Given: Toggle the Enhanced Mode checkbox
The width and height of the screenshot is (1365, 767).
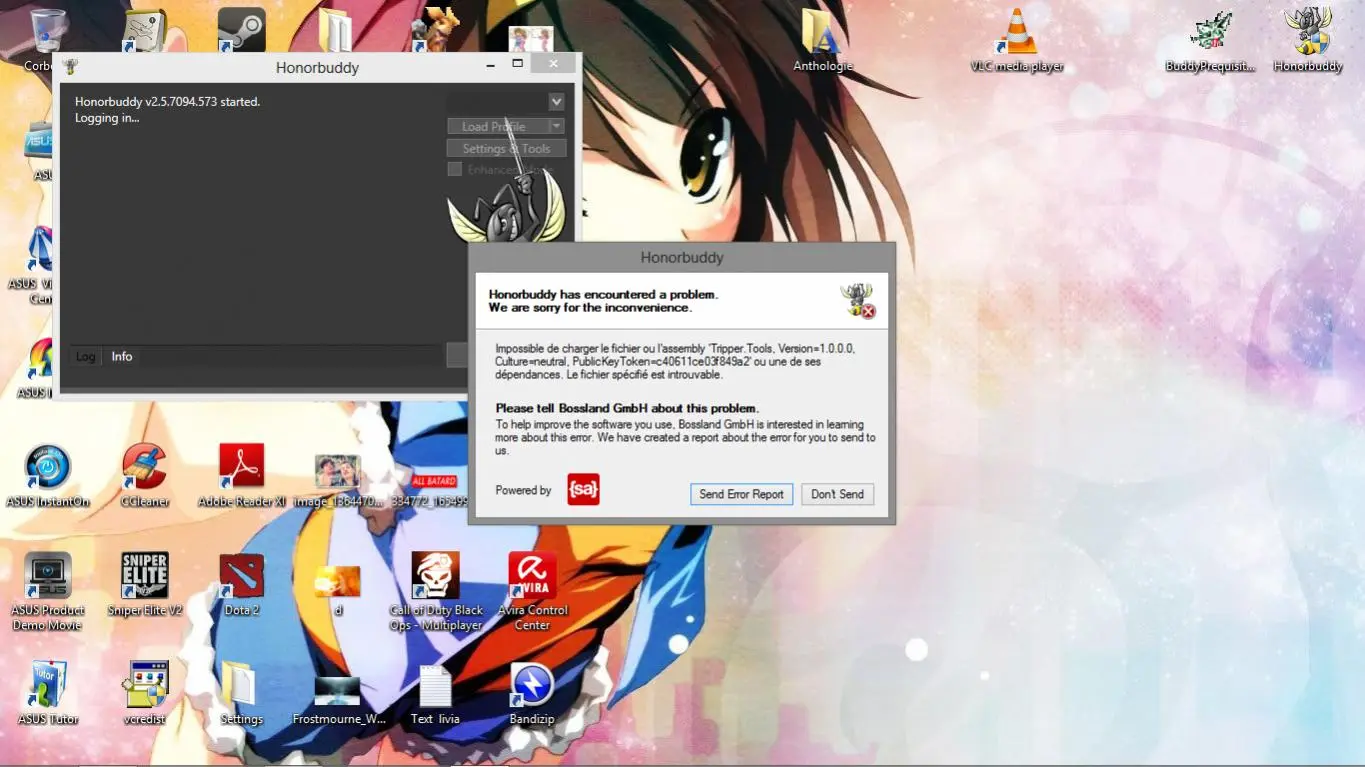Looking at the screenshot, I should click(455, 169).
